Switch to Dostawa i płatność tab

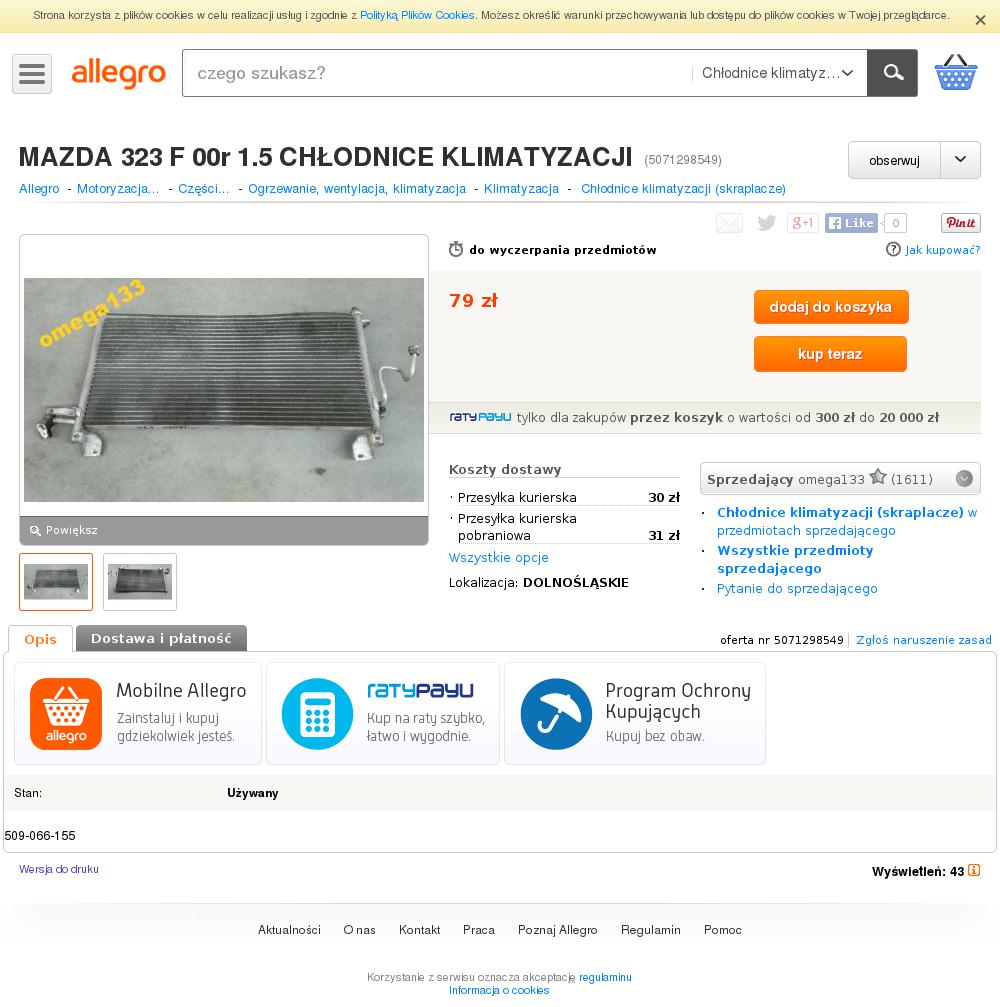[x=161, y=638]
